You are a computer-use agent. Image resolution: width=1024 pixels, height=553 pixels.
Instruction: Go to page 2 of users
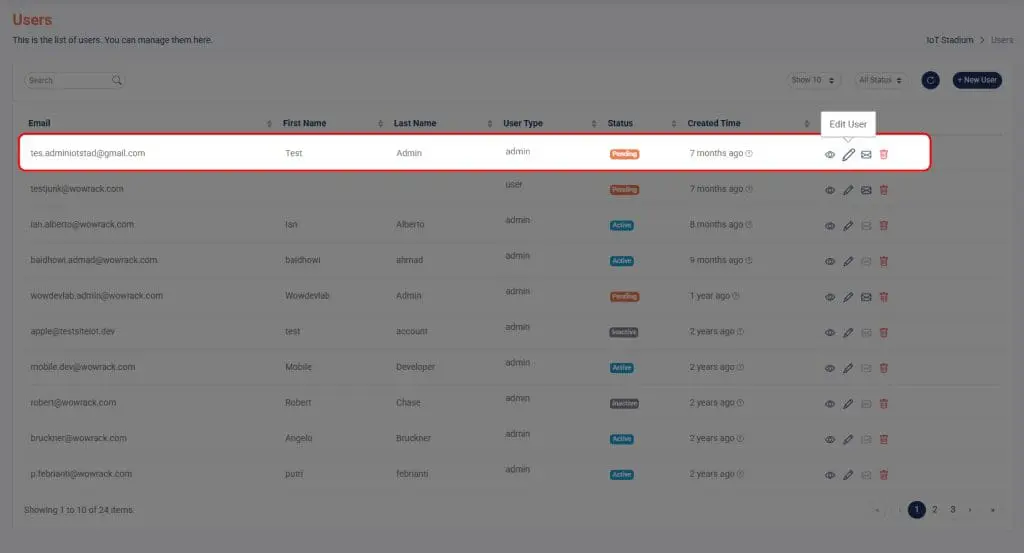coord(935,510)
